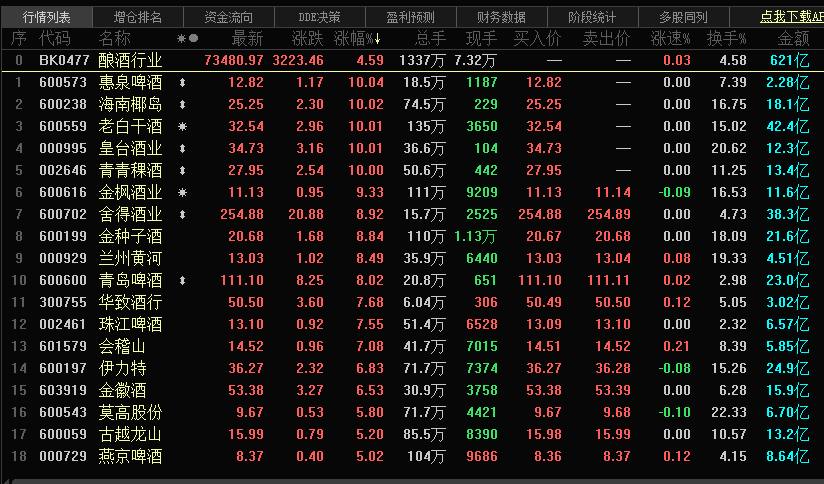Select stock 舍得酒业
This screenshot has width=824, height=484.
coord(130,214)
